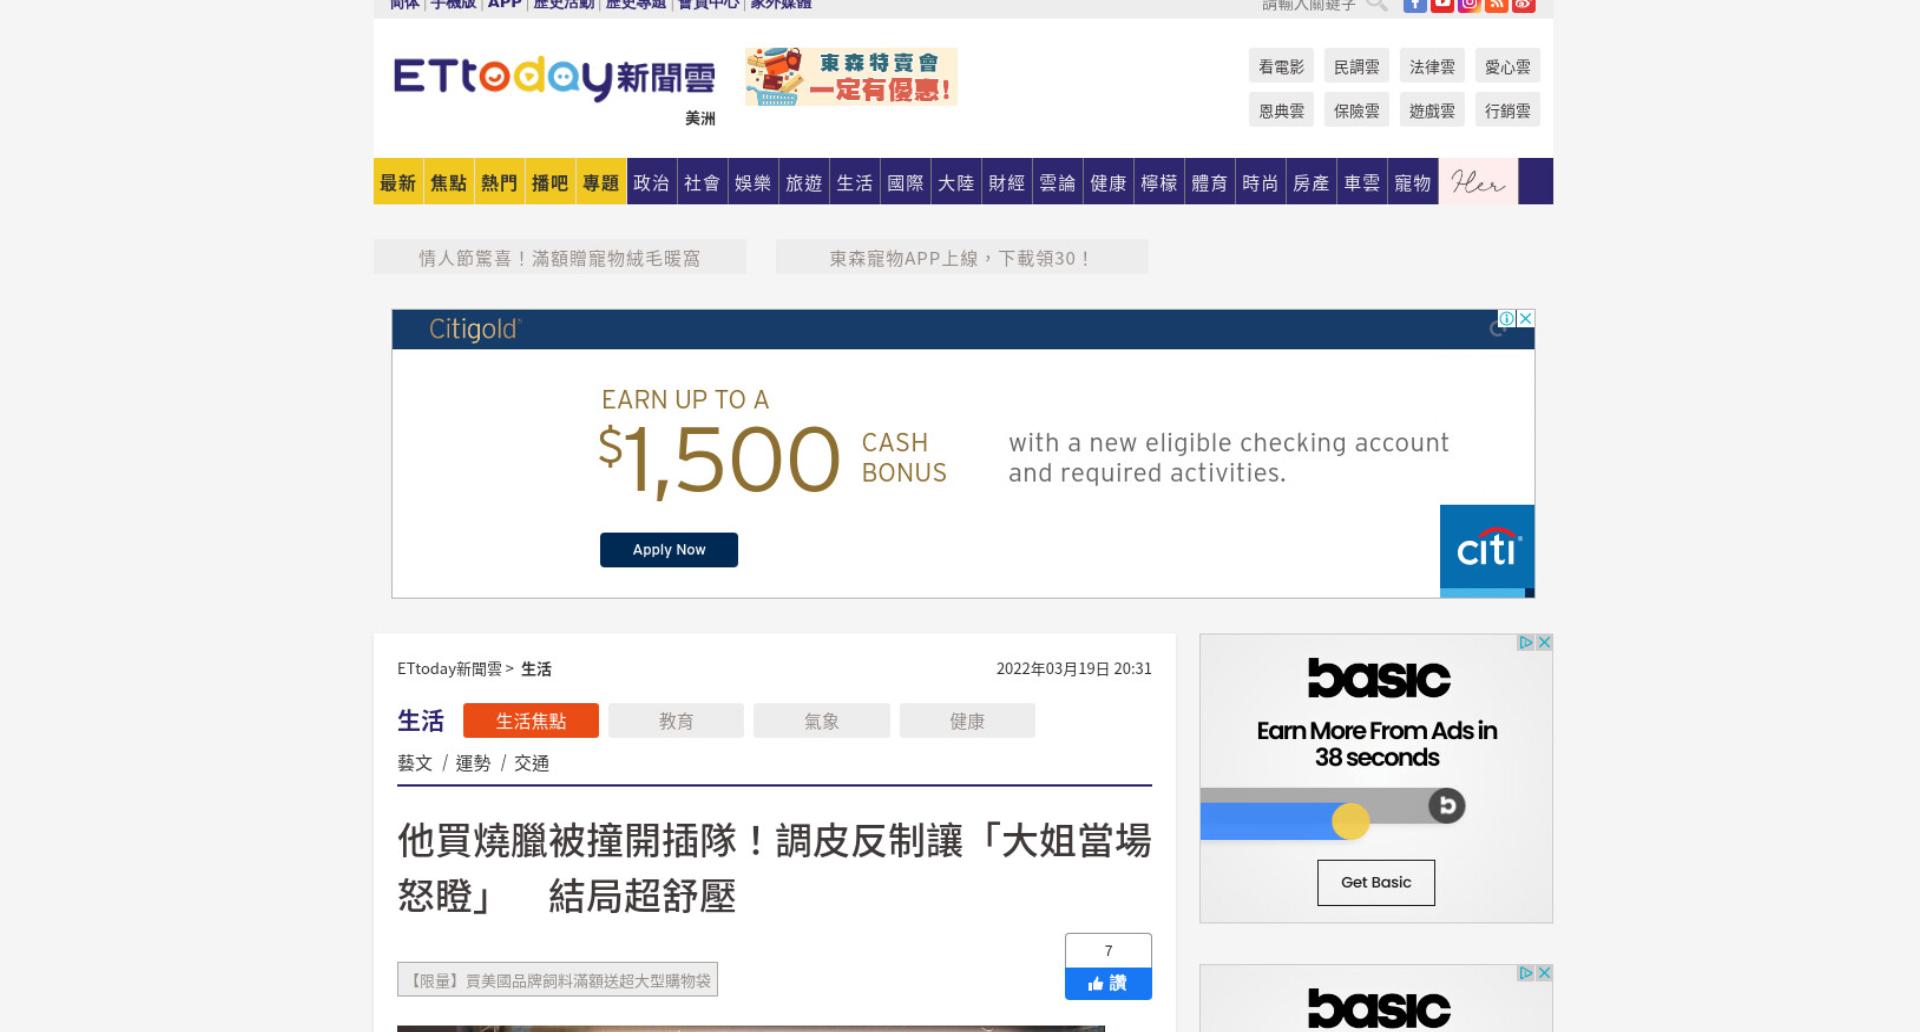Go to the 時尚 section
This screenshot has height=1032, width=1920.
1260,182
